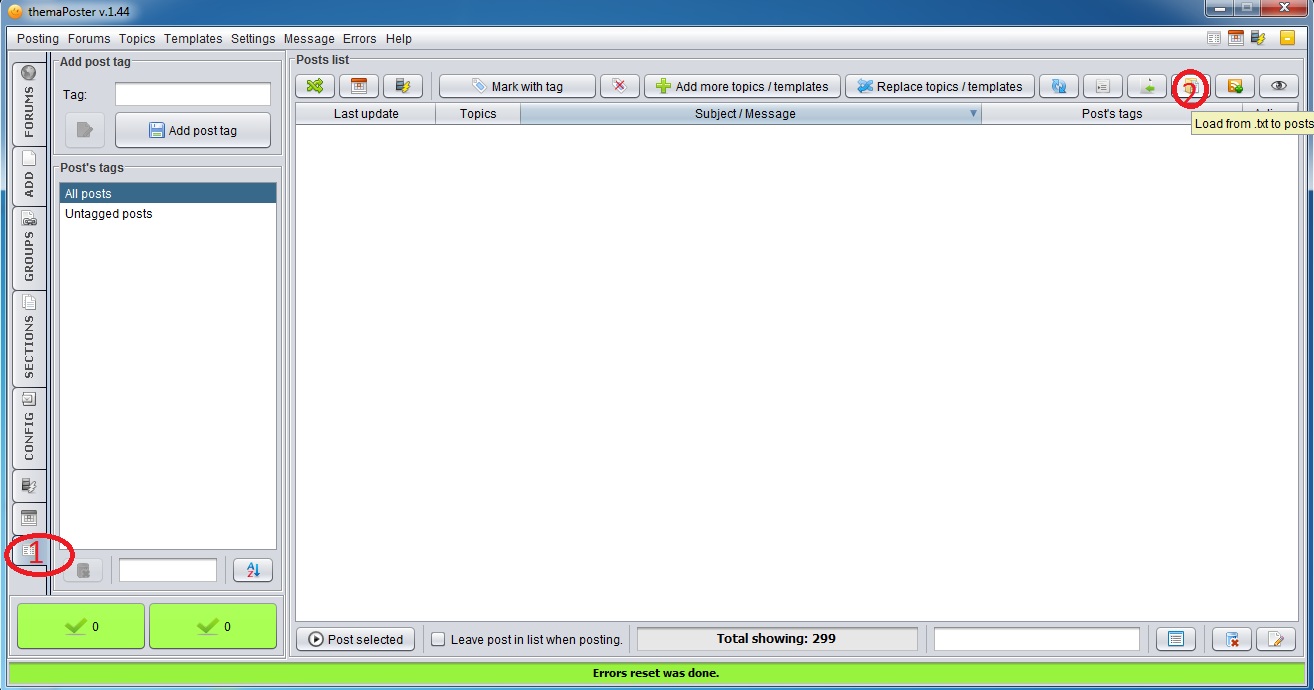The image size is (1314, 690).
Task: Open the Help menu
Action: [x=399, y=39]
